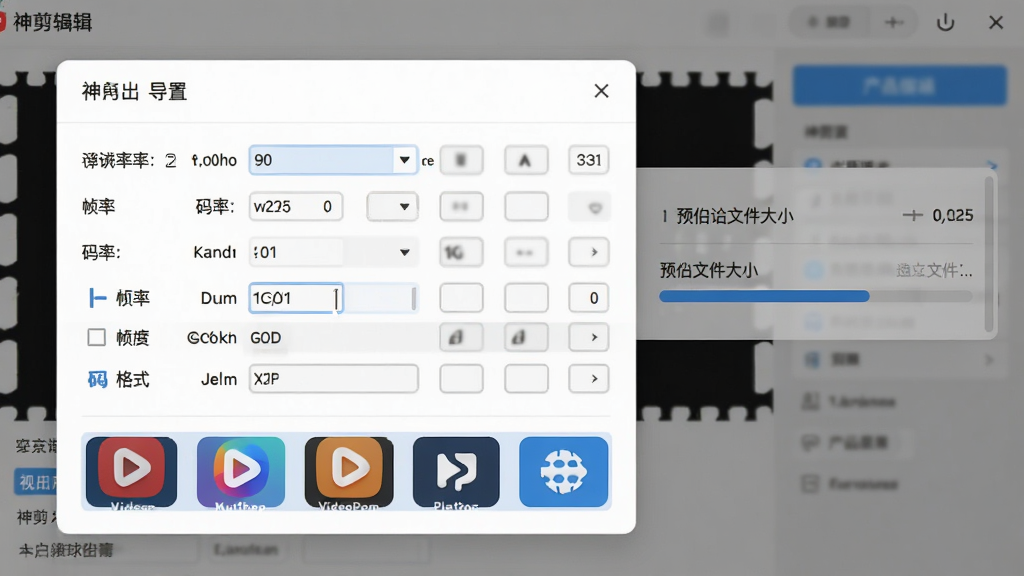This screenshot has width=1024, height=576.
Task: Click the dashes button in the Kandı row
Action: pyautogui.click(x=526, y=252)
